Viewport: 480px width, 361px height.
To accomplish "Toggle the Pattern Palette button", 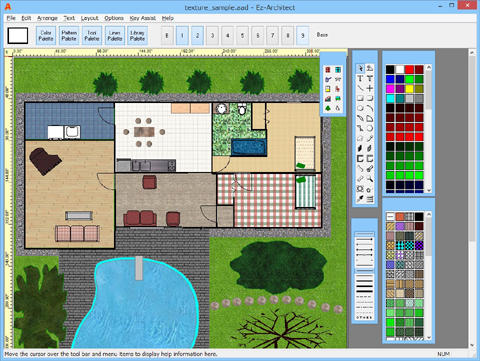I will (x=69, y=35).
